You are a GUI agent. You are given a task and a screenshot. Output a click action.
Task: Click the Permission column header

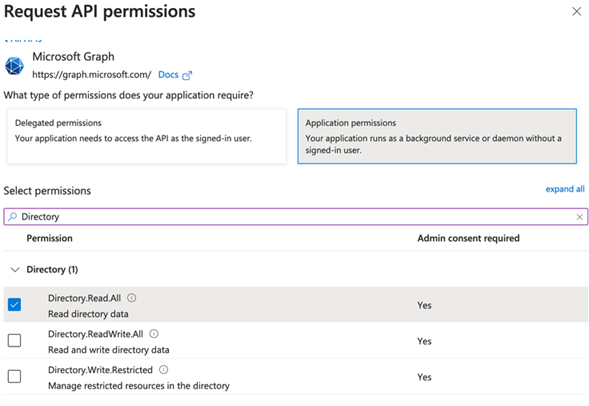click(x=49, y=238)
